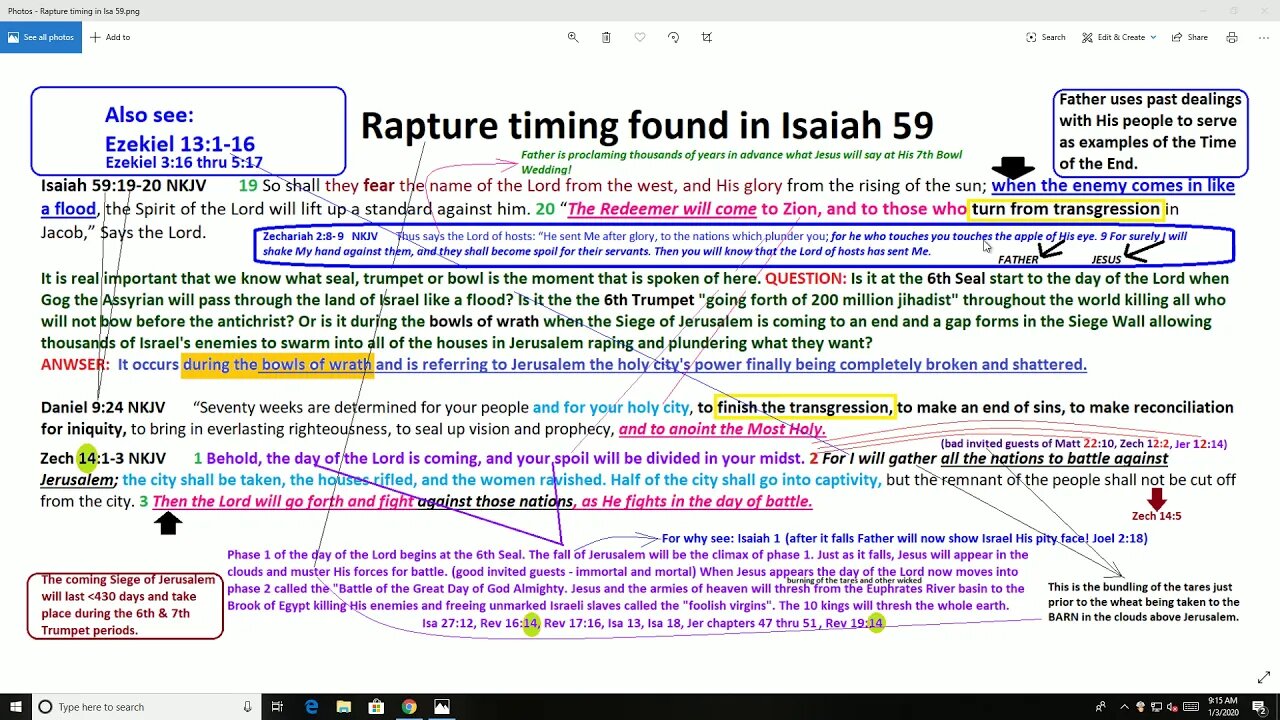Open the See all photos view
Image resolution: width=1280 pixels, height=720 pixels.
[x=41, y=37]
